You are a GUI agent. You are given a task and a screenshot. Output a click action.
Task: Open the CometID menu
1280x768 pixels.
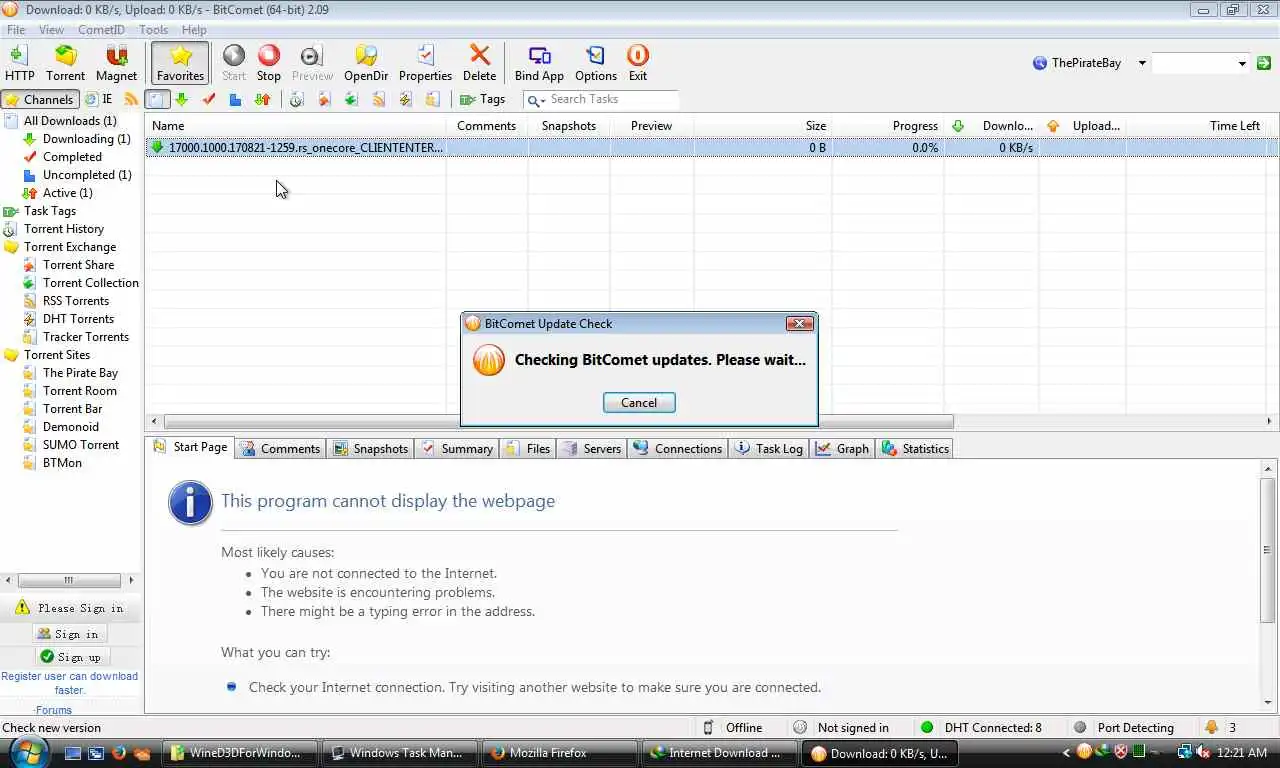[x=101, y=30]
